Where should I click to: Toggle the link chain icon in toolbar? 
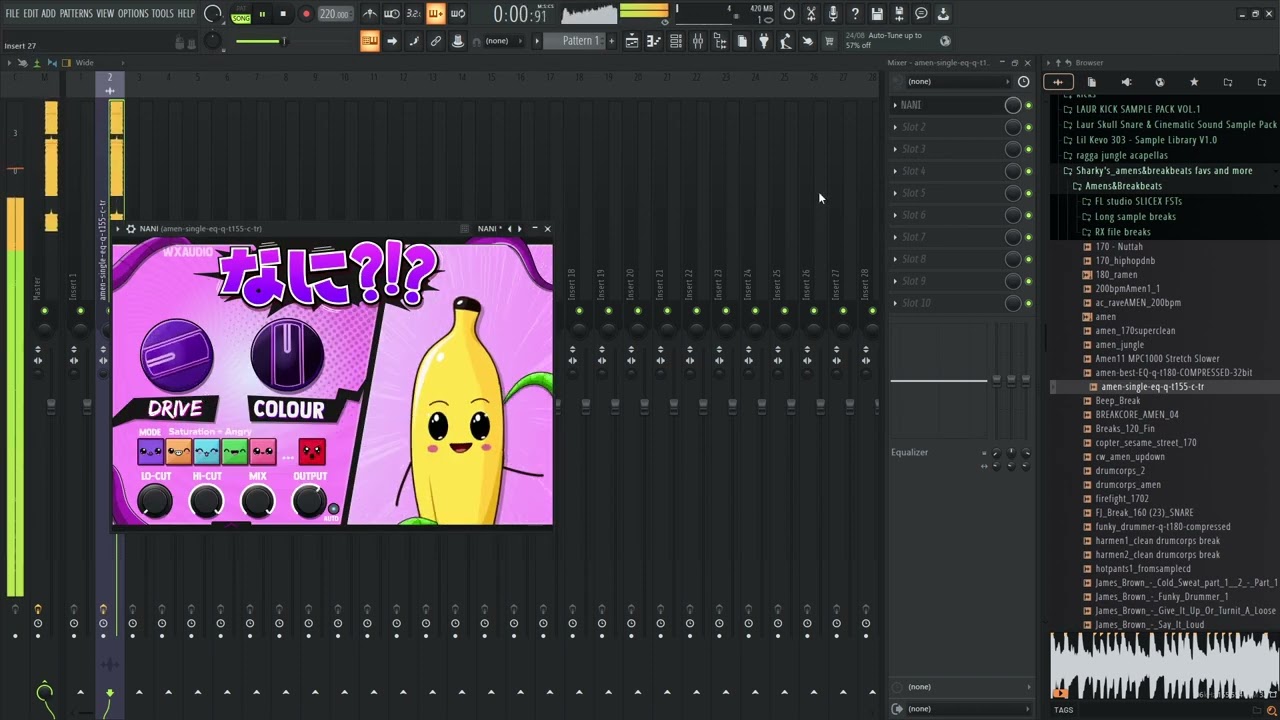coord(436,41)
